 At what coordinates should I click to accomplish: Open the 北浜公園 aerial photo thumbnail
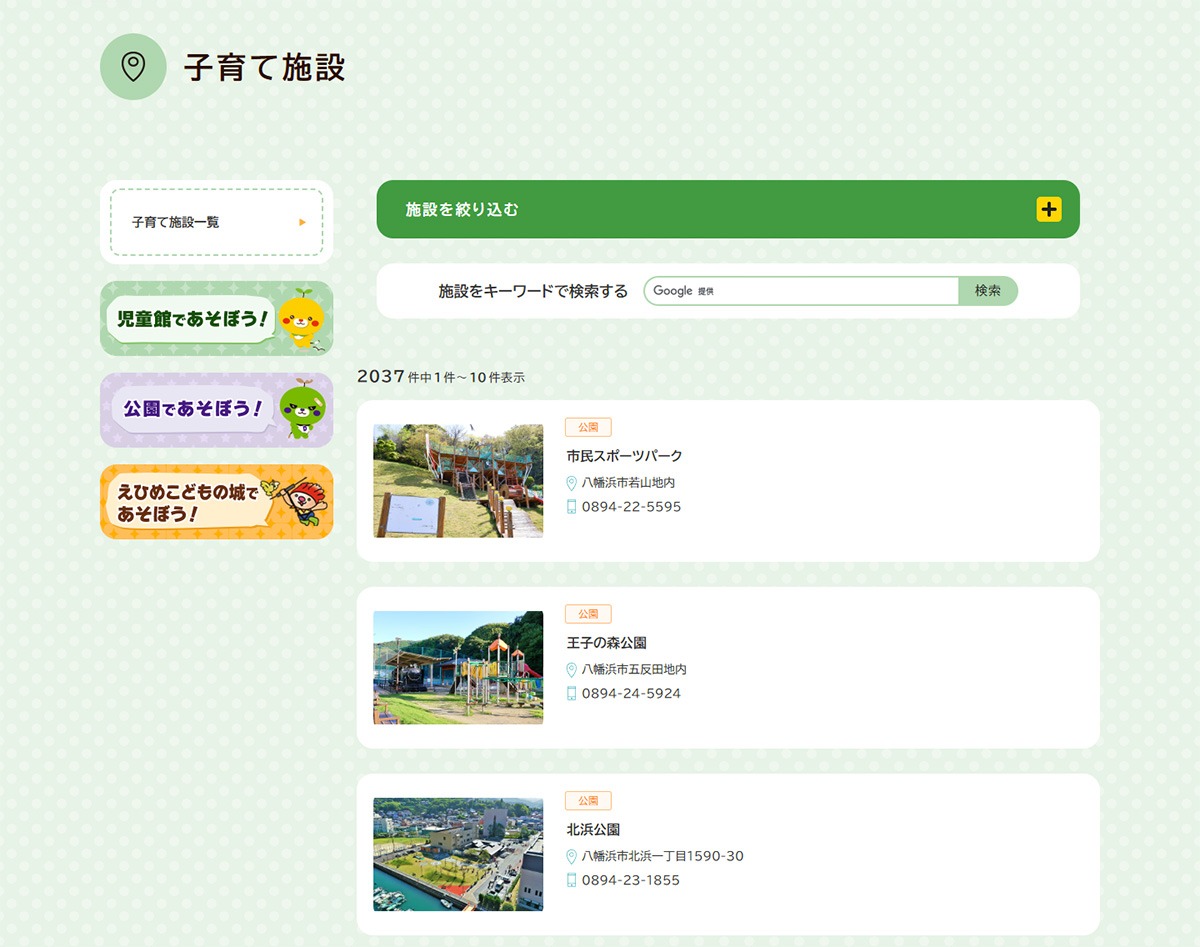coord(458,854)
